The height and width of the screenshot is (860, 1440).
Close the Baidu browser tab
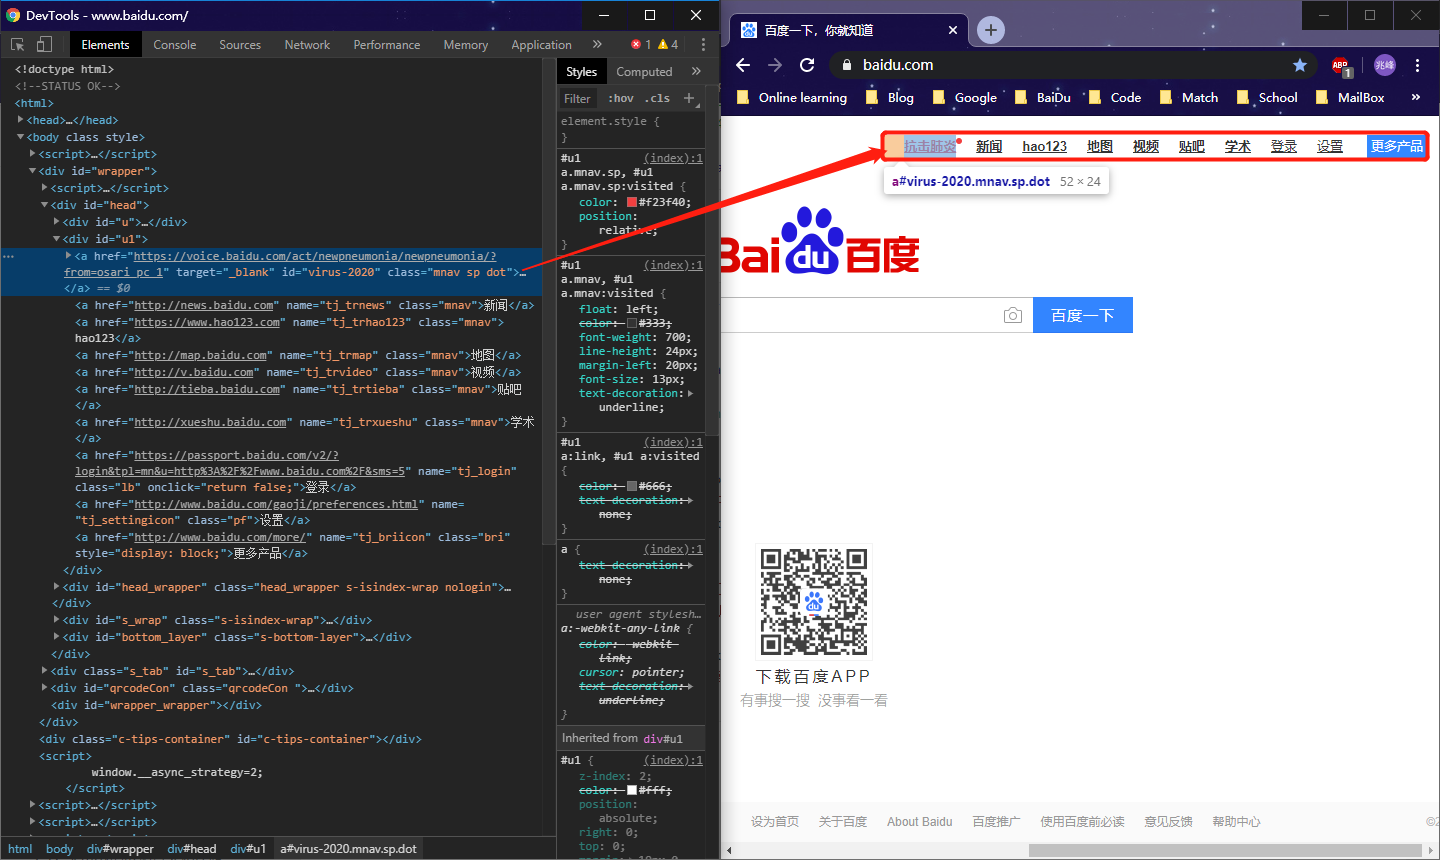pos(952,30)
